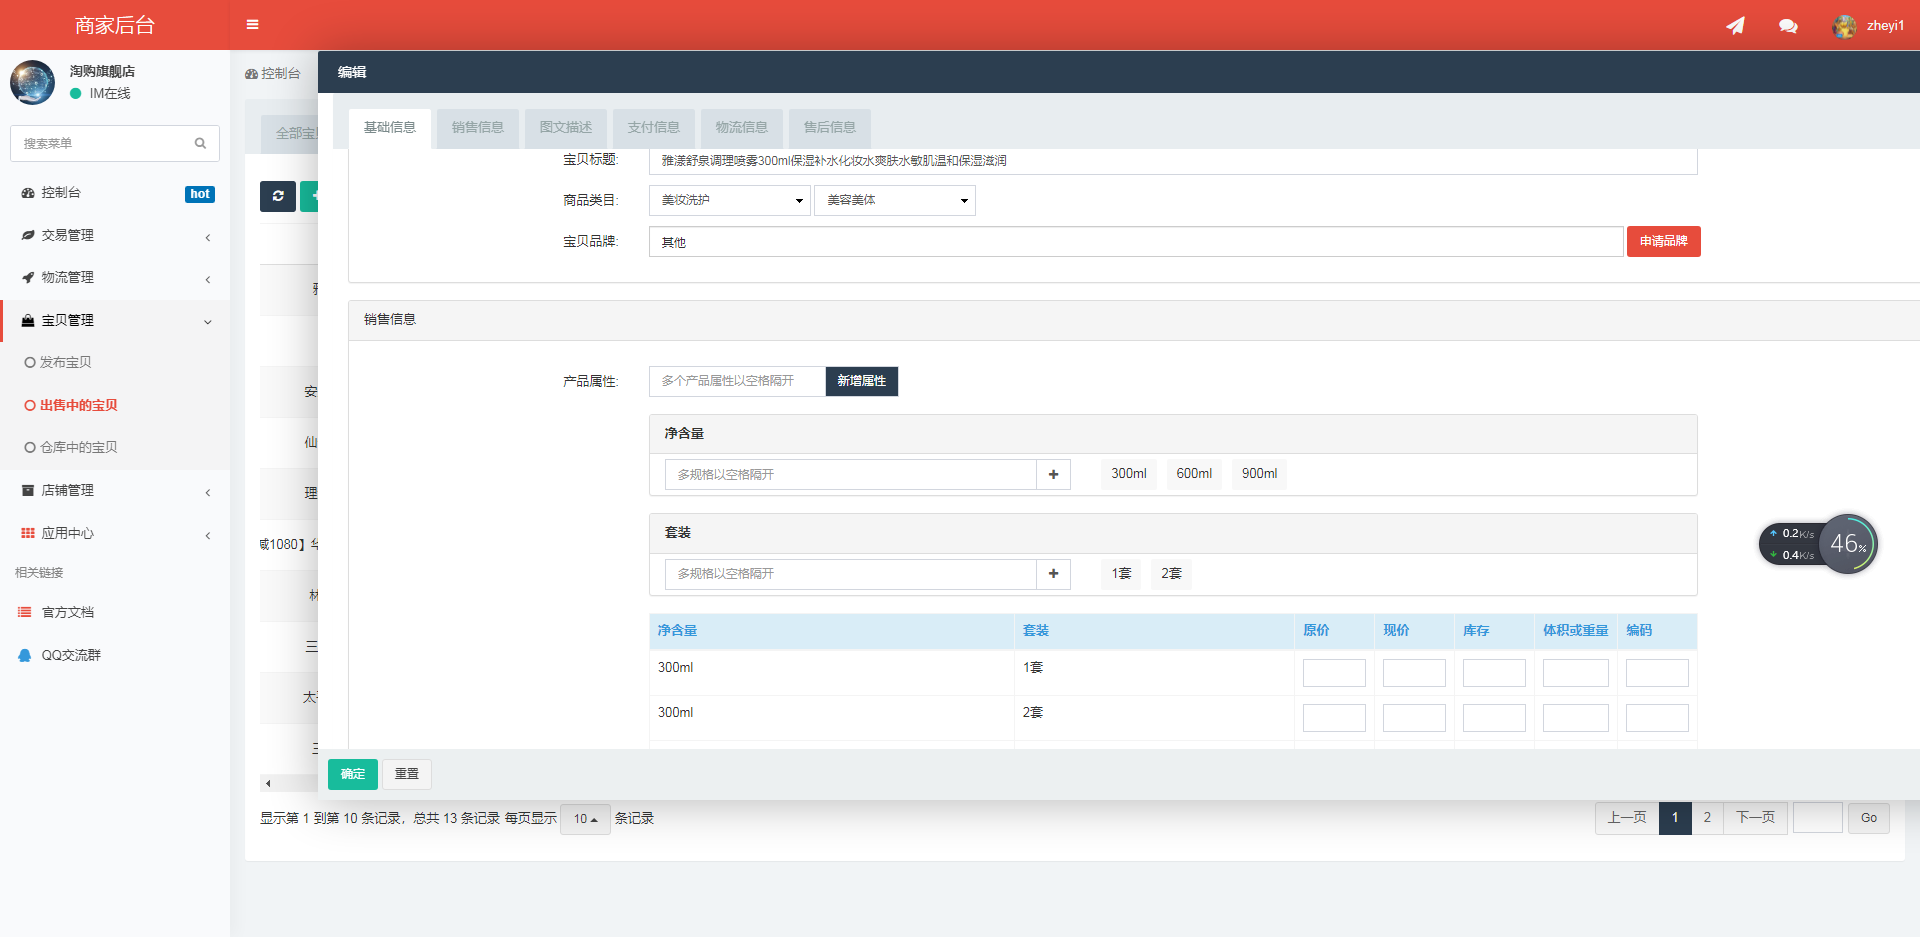1920x937 pixels.
Task: Click the 确定 confirm button
Action: 352,774
